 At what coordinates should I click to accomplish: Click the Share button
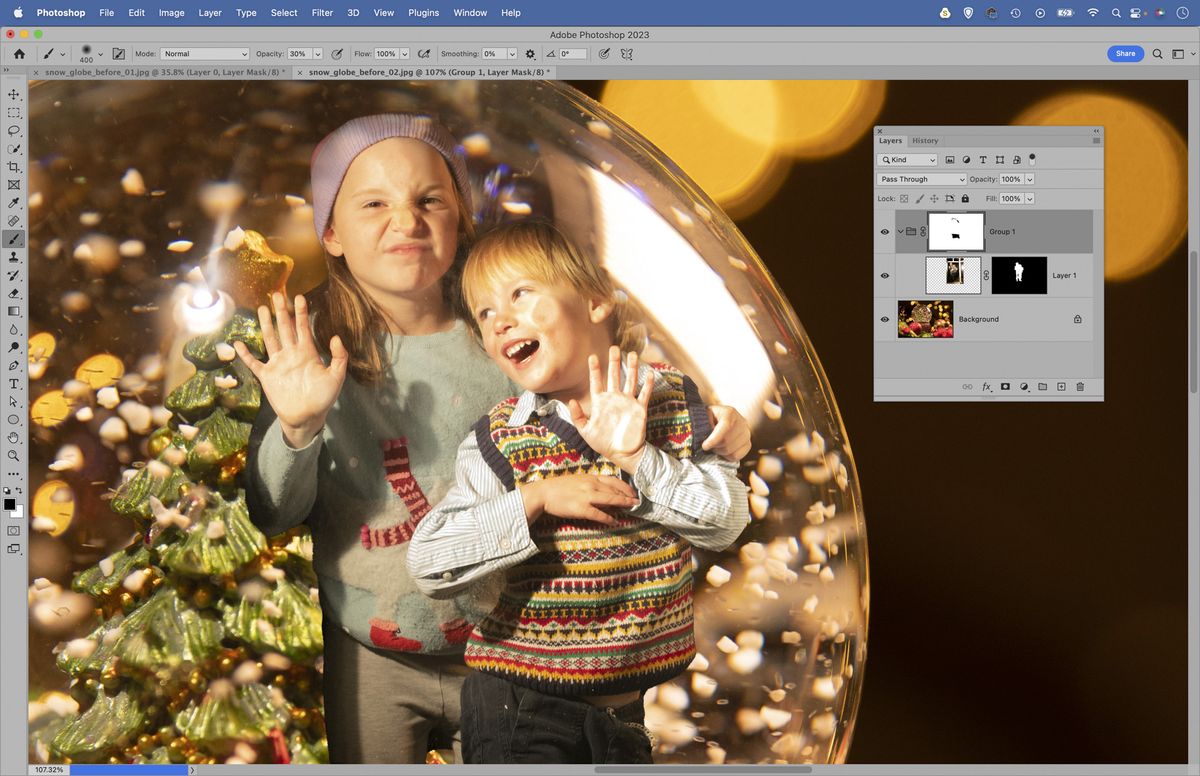pyautogui.click(x=1125, y=54)
